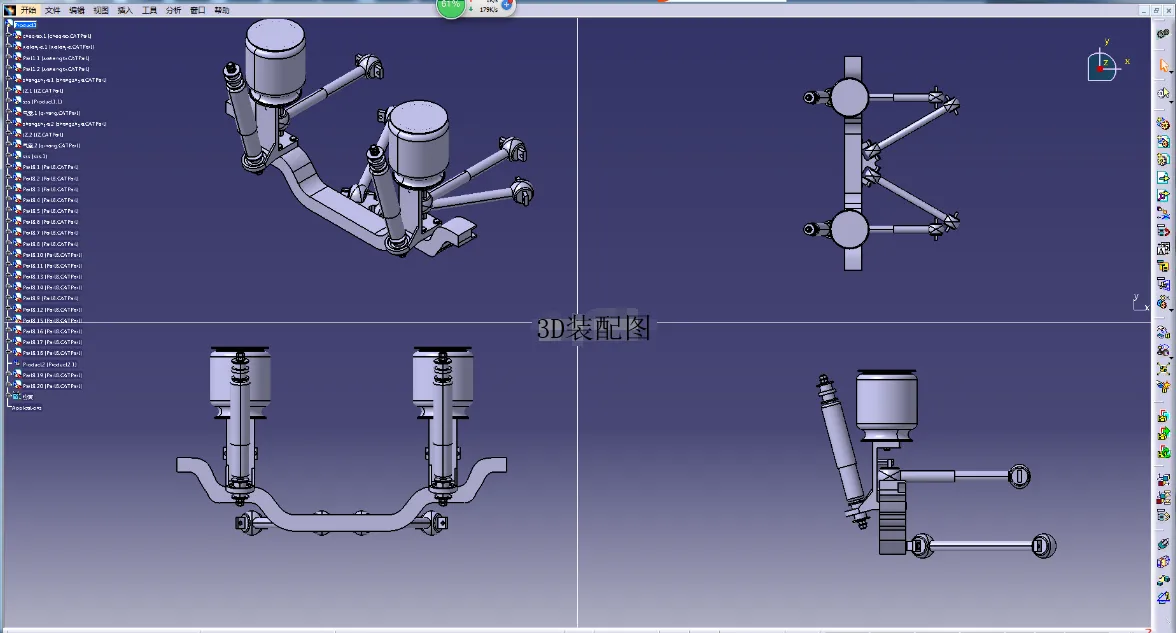Viewport: 1176px width, 633px height.
Task: Select the Product1 root node
Action: point(26,25)
